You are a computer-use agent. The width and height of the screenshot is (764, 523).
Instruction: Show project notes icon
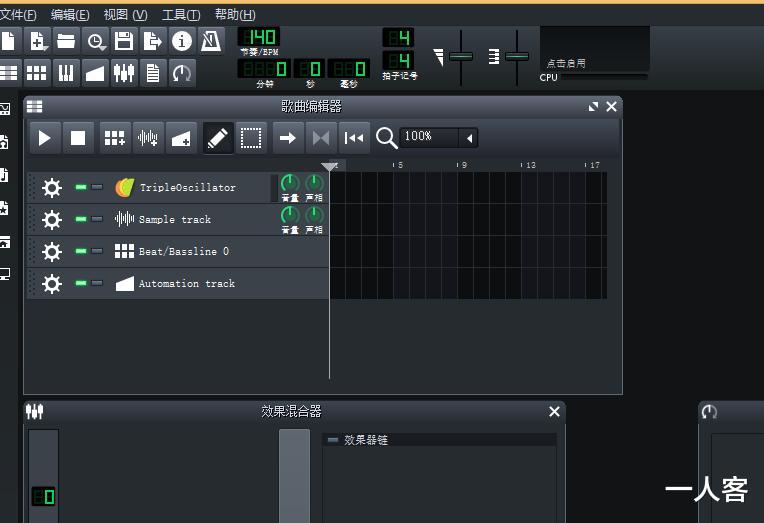point(153,73)
